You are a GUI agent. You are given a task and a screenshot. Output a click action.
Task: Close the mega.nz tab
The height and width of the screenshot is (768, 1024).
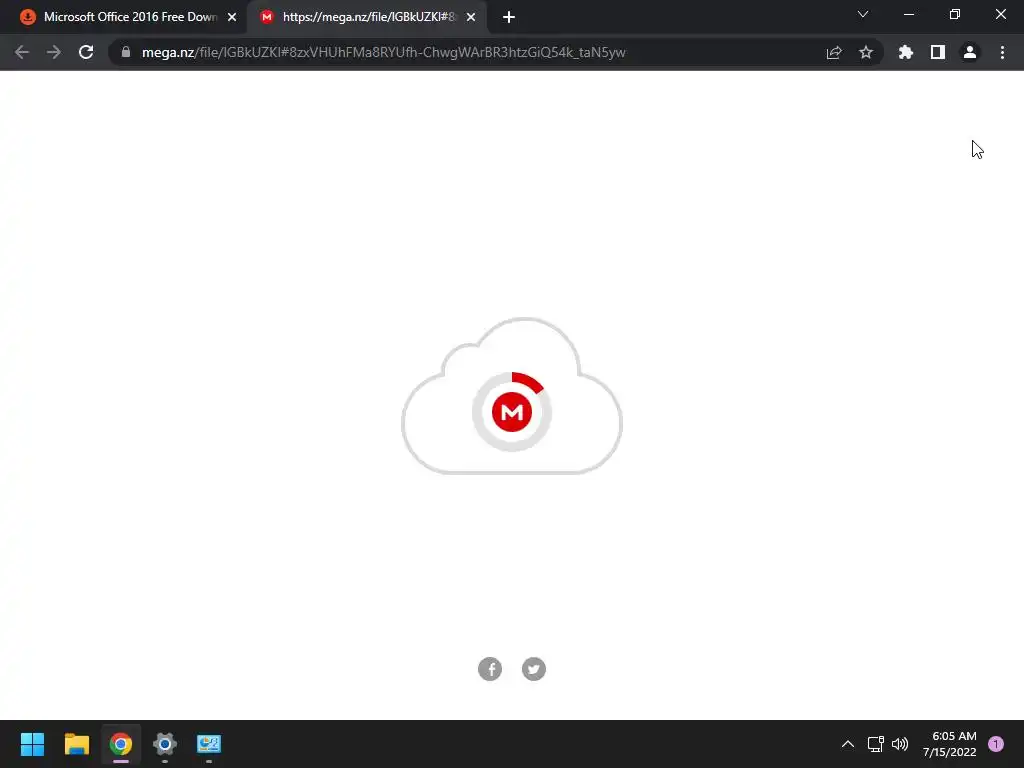471,17
